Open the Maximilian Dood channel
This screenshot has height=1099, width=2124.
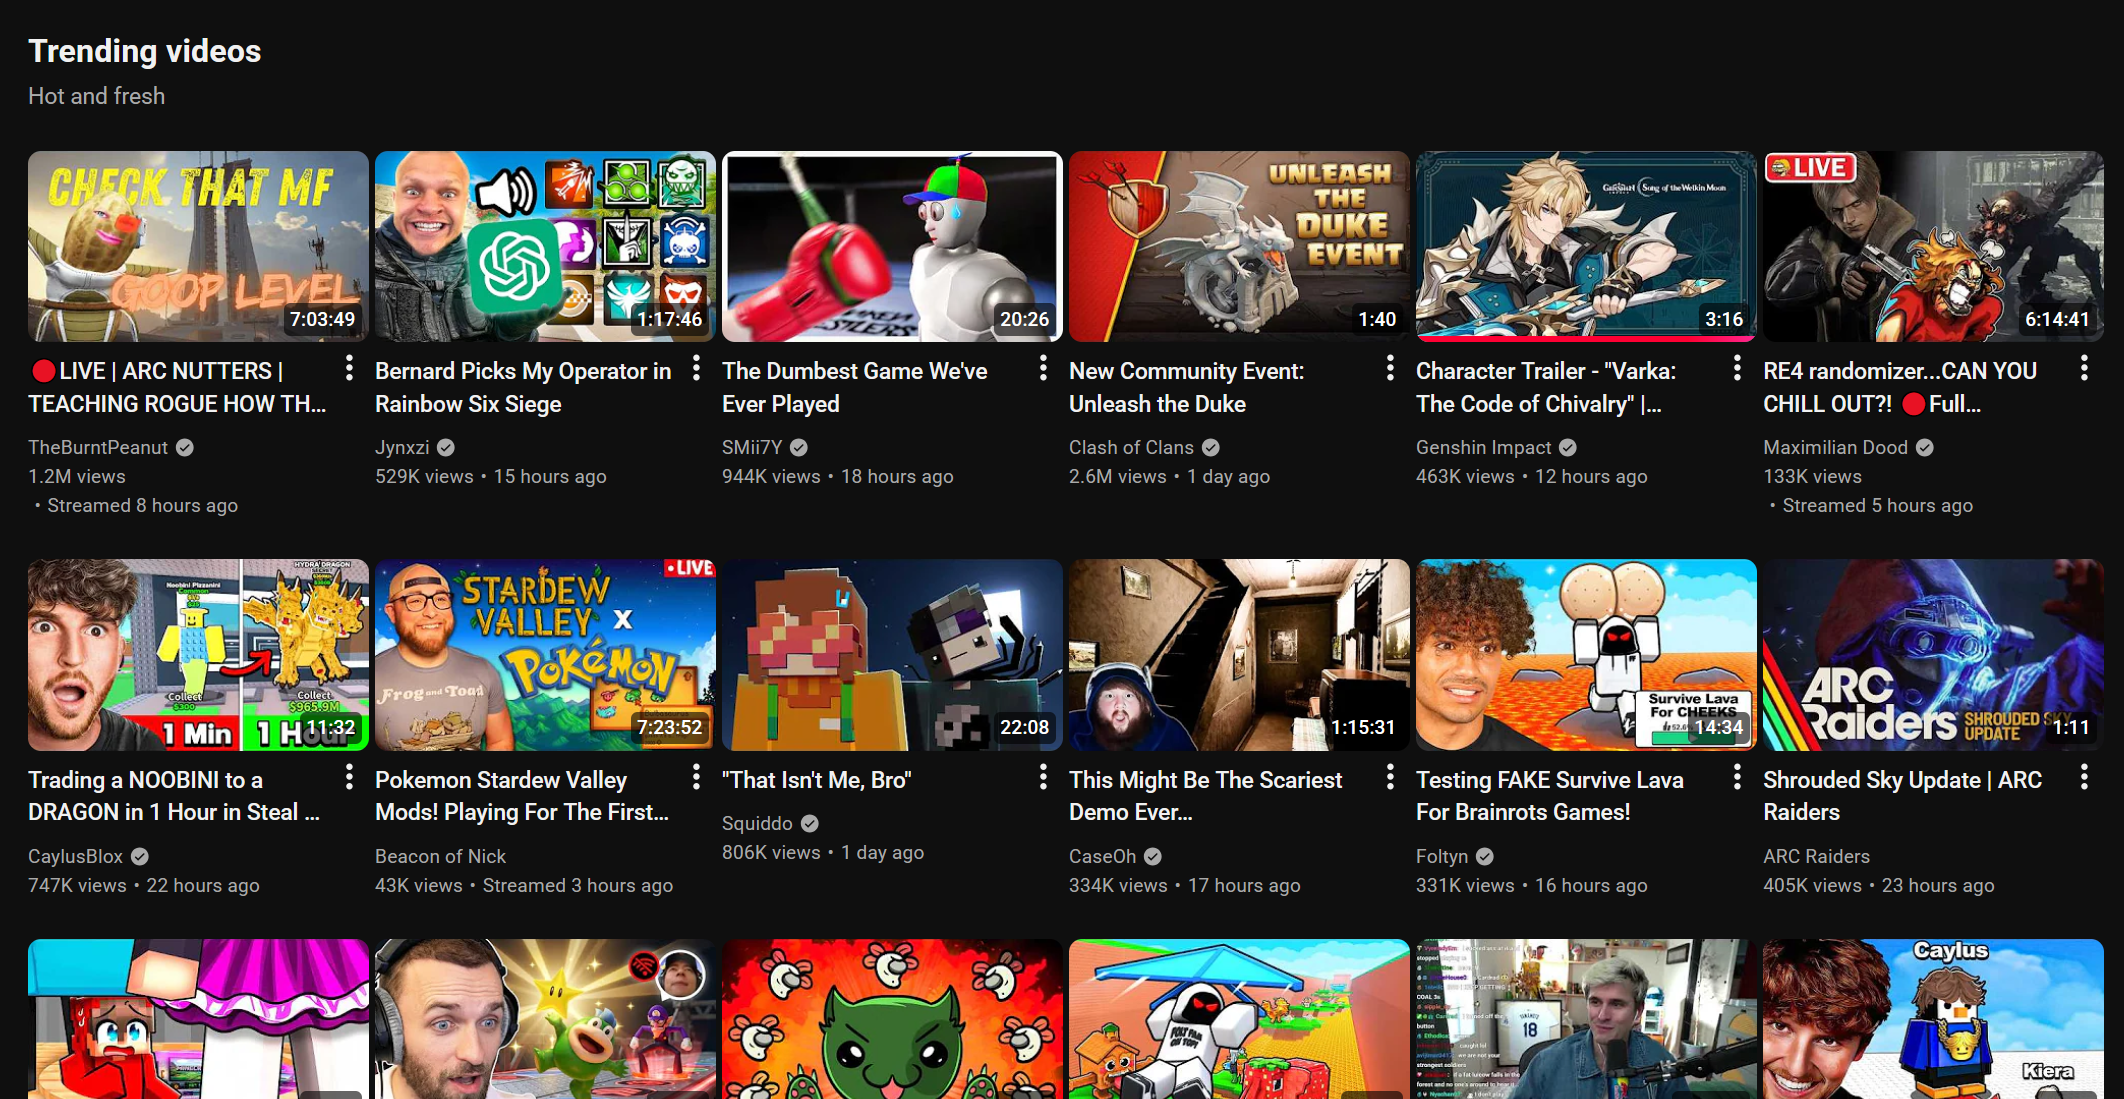click(x=1835, y=447)
